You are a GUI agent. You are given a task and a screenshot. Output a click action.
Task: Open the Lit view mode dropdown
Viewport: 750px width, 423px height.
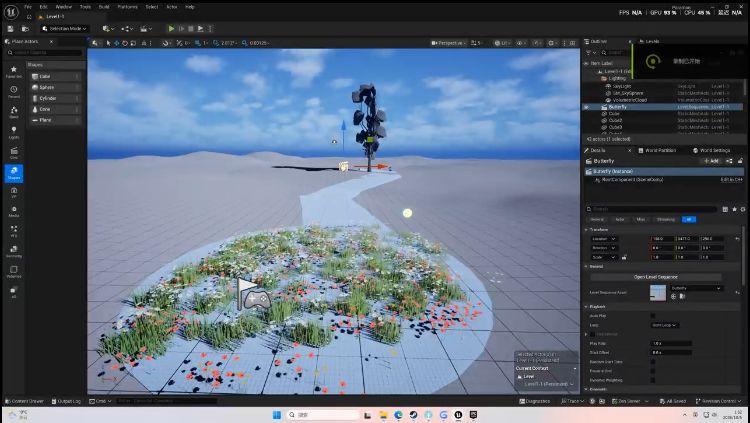pos(501,43)
